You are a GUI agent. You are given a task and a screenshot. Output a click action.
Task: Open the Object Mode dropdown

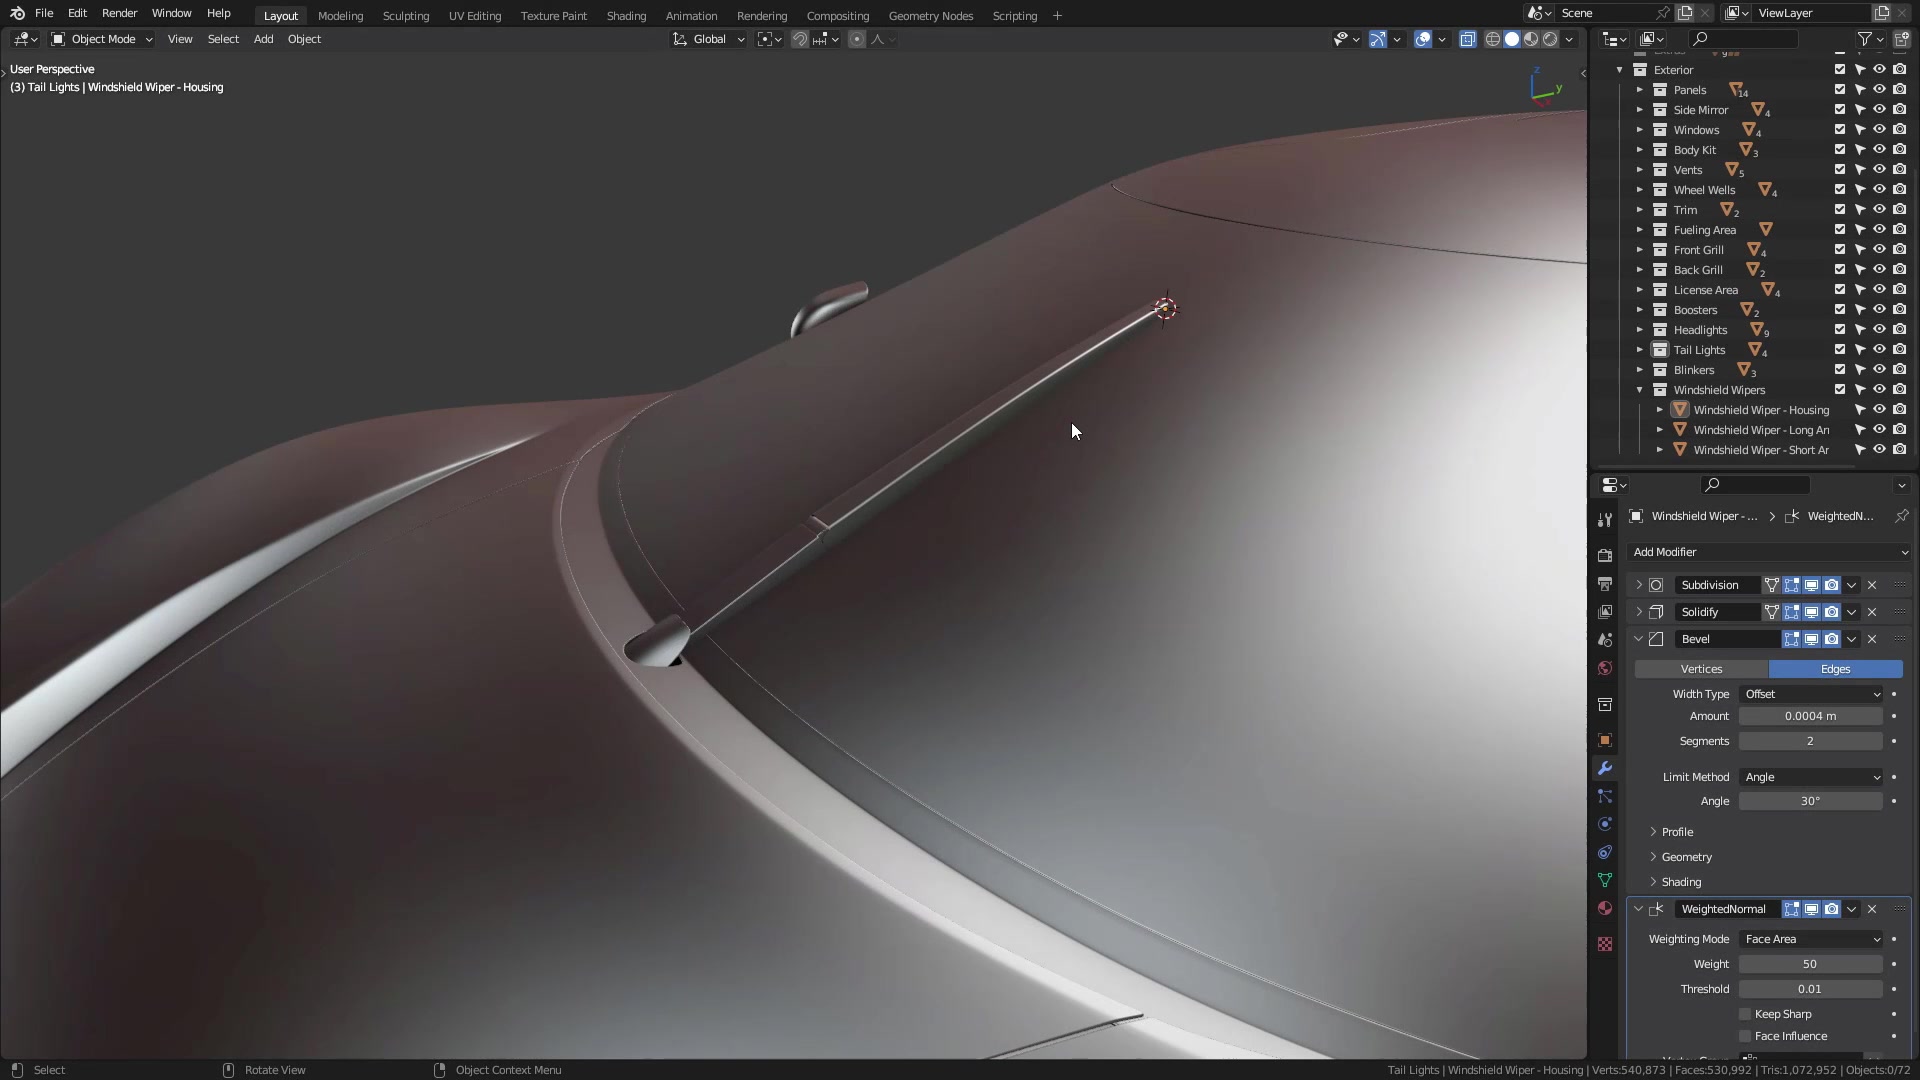[x=102, y=39]
